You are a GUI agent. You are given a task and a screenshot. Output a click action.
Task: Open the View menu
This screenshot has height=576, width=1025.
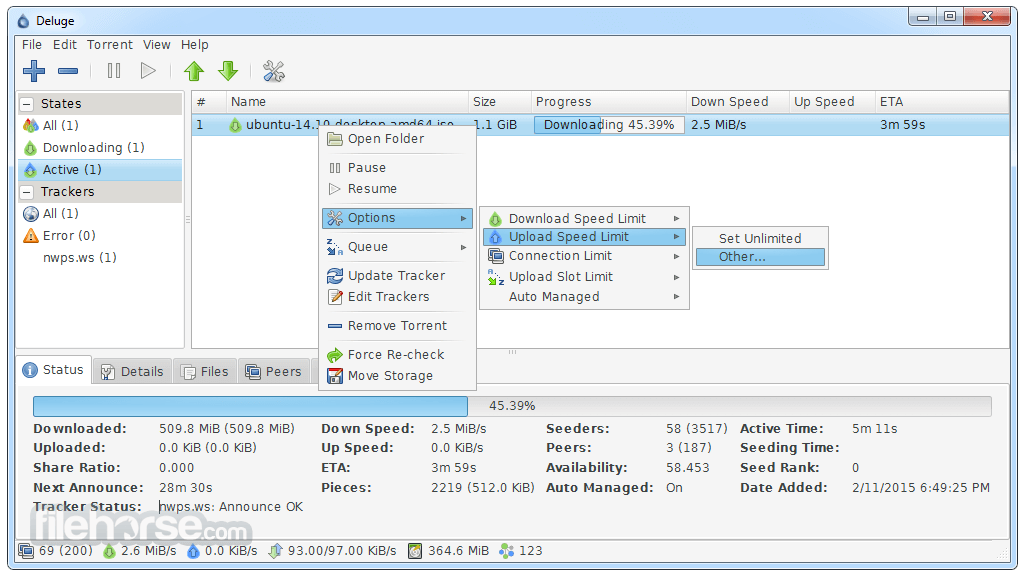coord(157,44)
